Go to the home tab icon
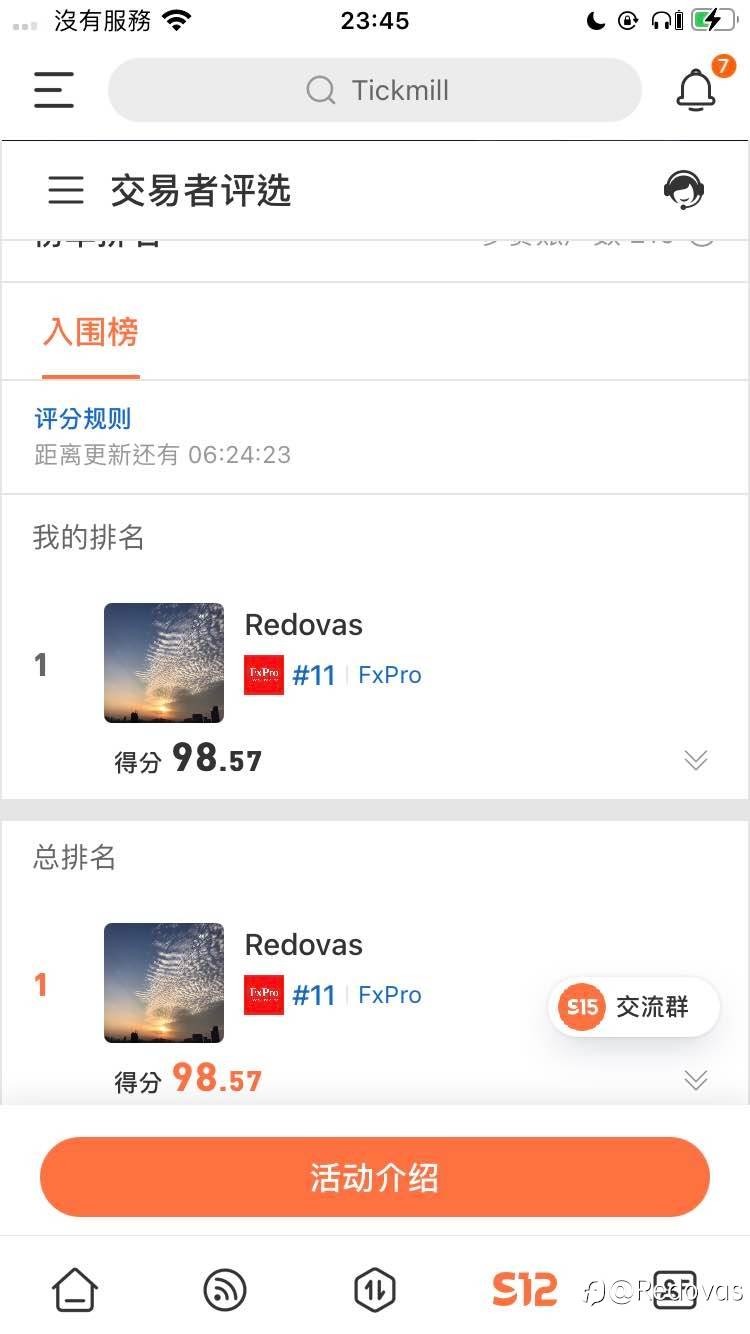This screenshot has width=750, height=1334. pos(75,1289)
